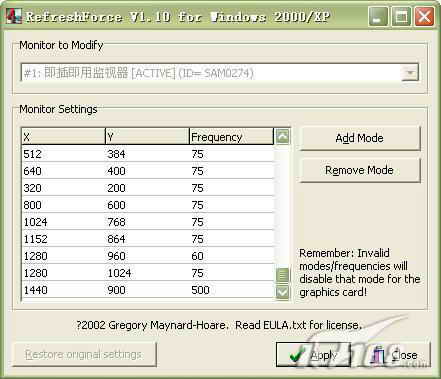Open the Monitor to Modify dropdown

[410, 73]
